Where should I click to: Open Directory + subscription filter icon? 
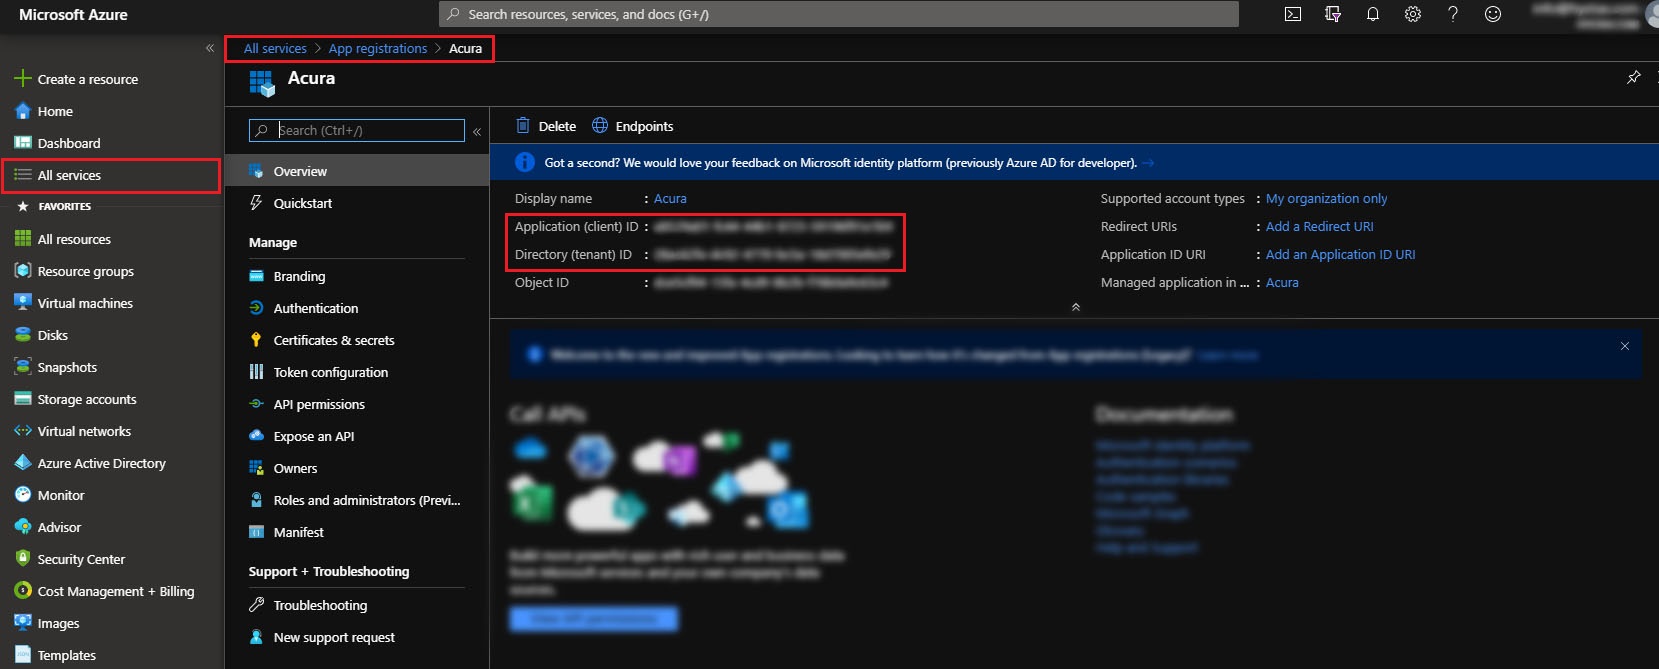coord(1333,14)
